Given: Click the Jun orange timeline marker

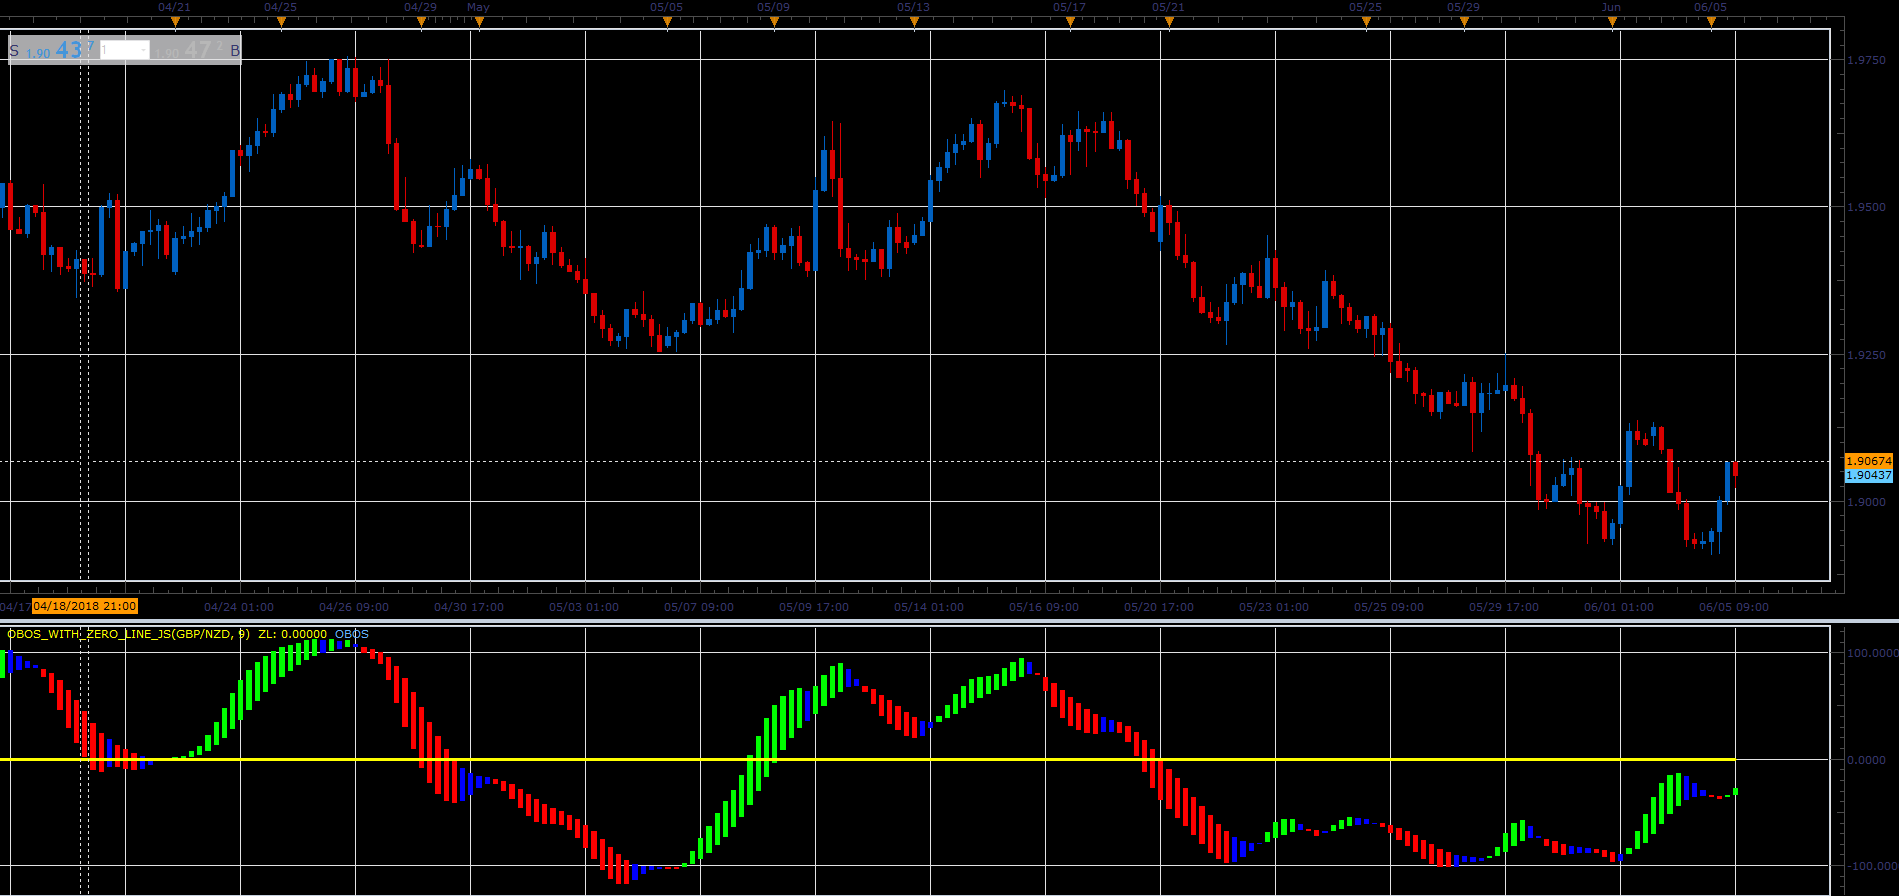Looking at the screenshot, I should coord(1611,21).
